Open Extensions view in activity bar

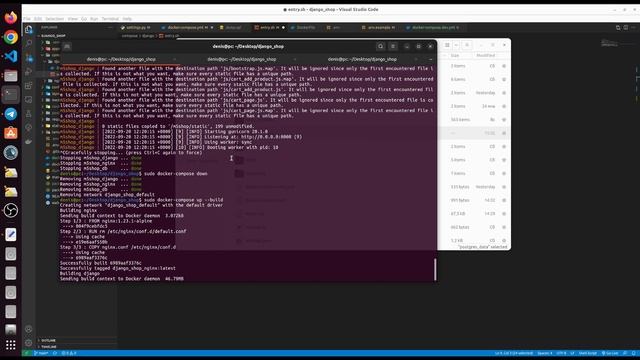[x=29, y=86]
